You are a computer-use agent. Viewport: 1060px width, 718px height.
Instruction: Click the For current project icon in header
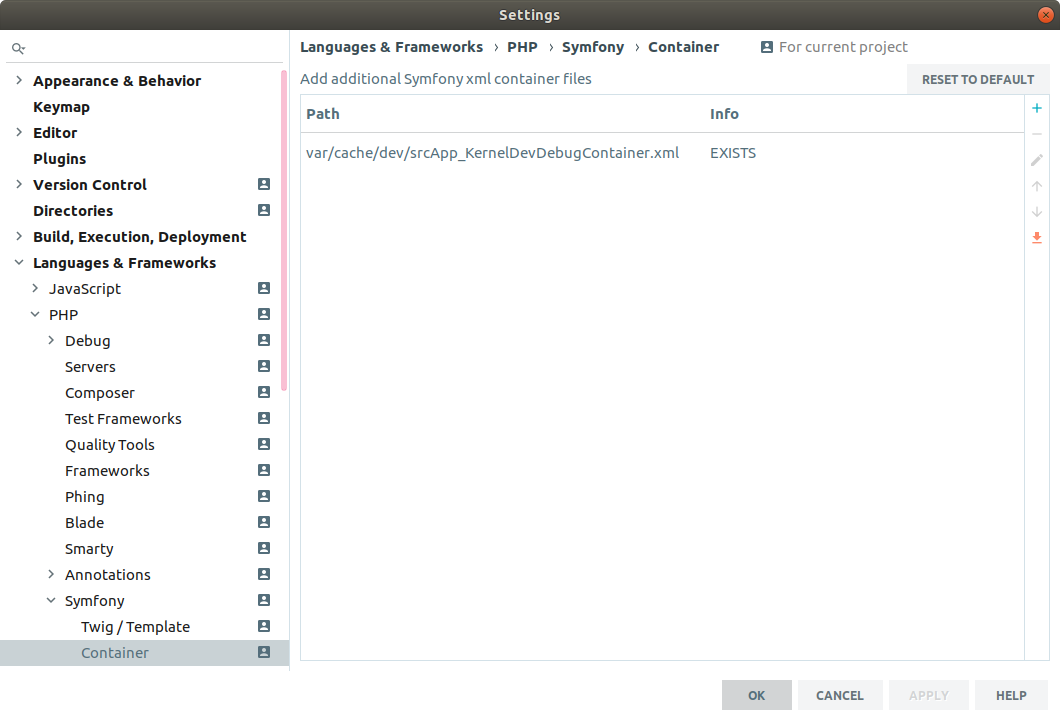[x=767, y=47]
